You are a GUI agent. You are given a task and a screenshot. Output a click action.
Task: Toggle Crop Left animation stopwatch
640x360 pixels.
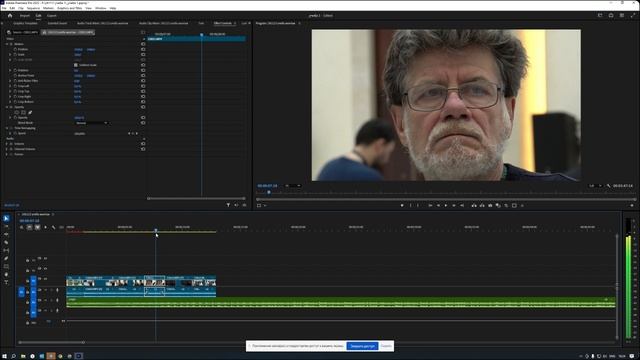(15, 86)
